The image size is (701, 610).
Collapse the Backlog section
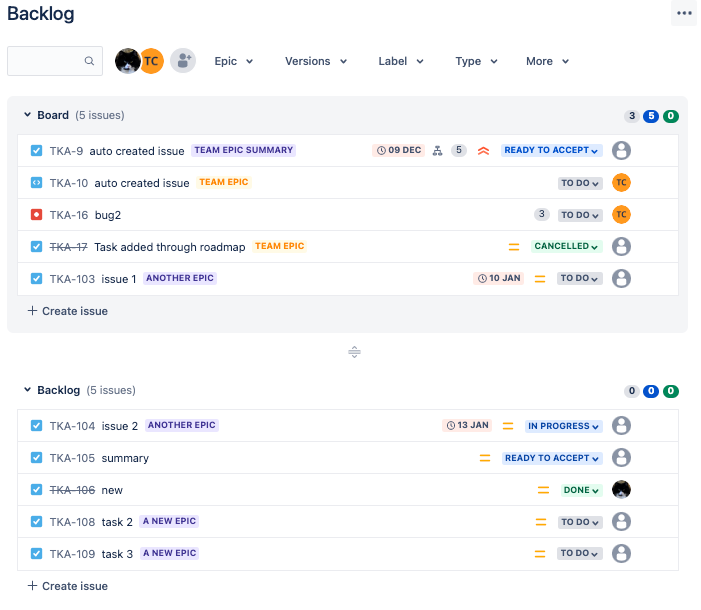27,390
